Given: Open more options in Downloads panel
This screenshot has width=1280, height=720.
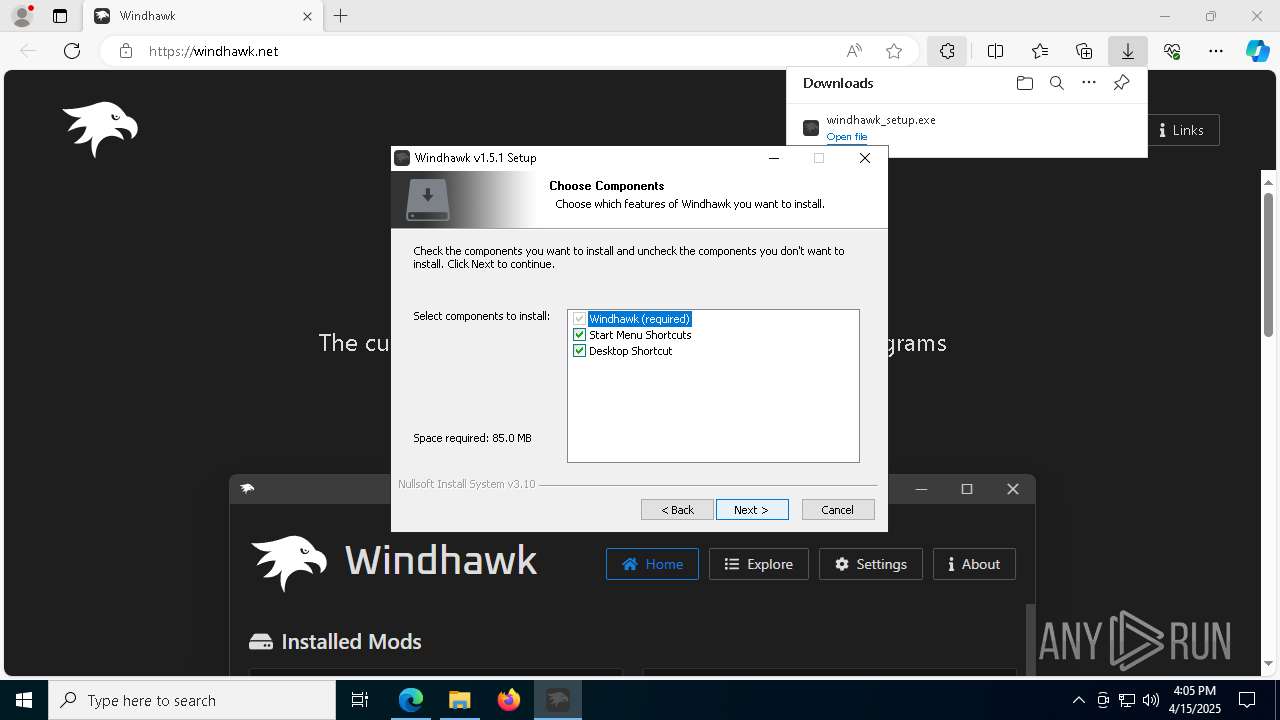Looking at the screenshot, I should point(1089,83).
